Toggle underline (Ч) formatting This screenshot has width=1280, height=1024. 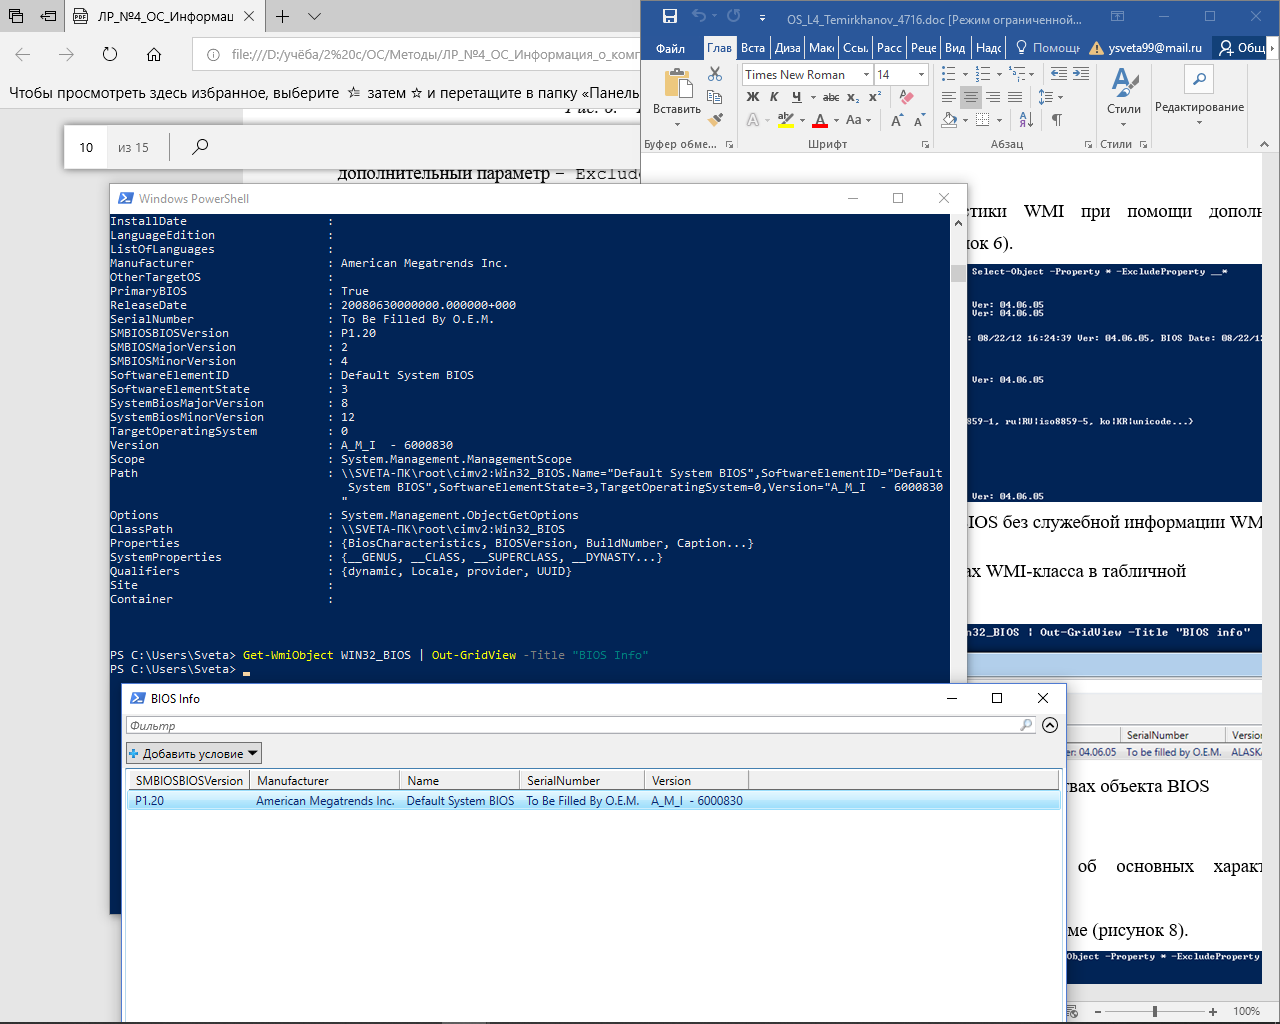[x=796, y=97]
